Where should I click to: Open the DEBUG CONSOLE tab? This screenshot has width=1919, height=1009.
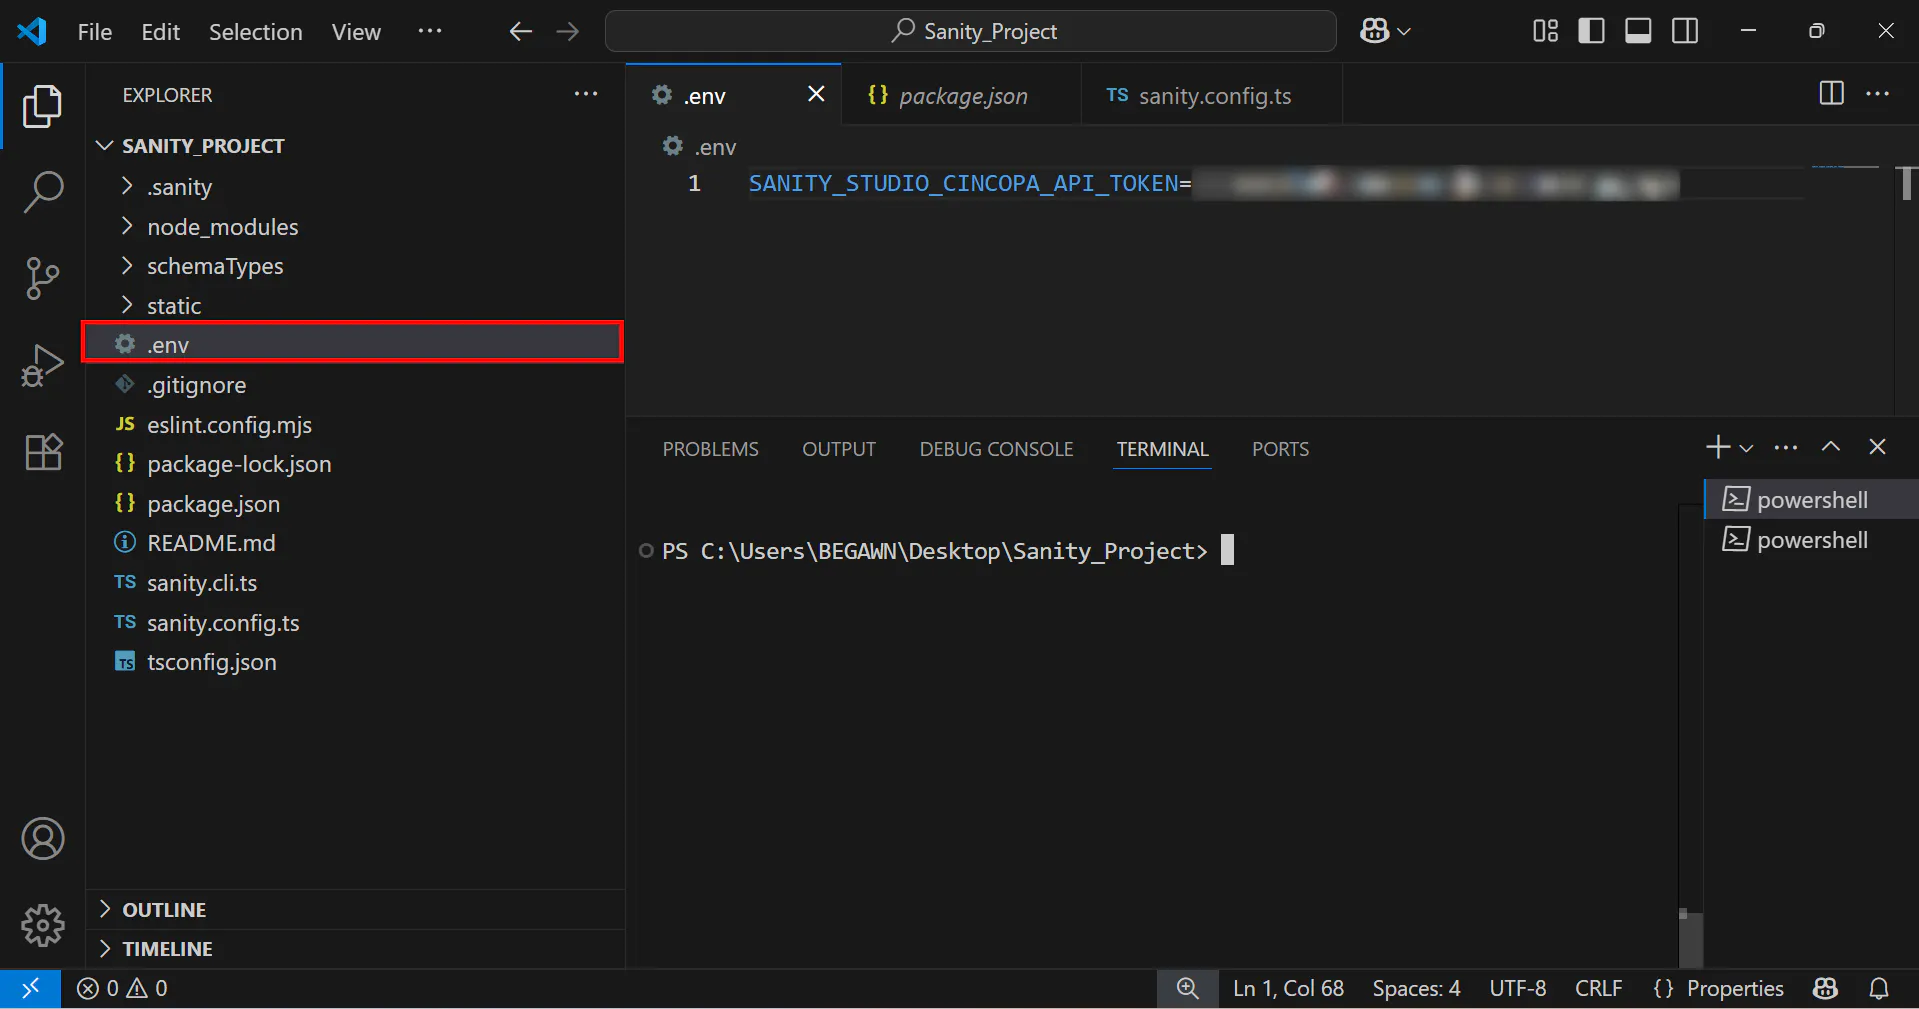[x=996, y=449]
